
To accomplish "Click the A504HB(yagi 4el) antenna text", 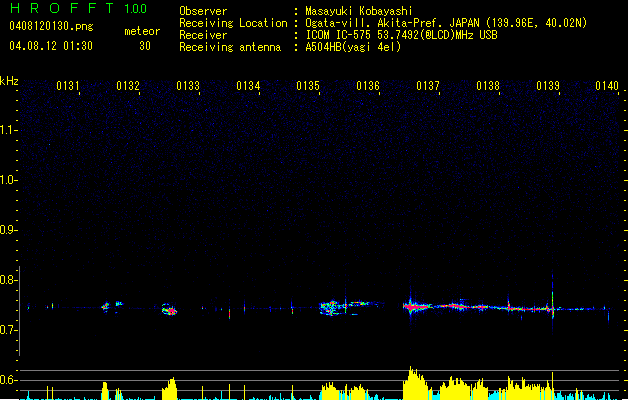I will (x=353, y=47).
